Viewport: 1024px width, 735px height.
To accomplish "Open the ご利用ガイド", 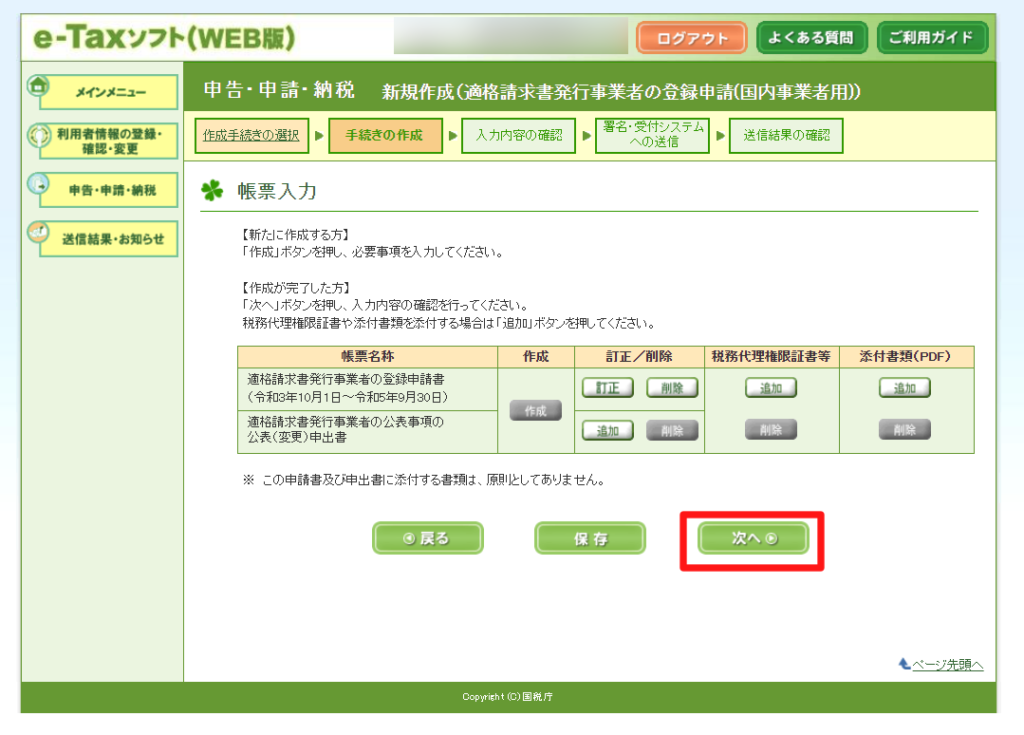I will tap(932, 38).
